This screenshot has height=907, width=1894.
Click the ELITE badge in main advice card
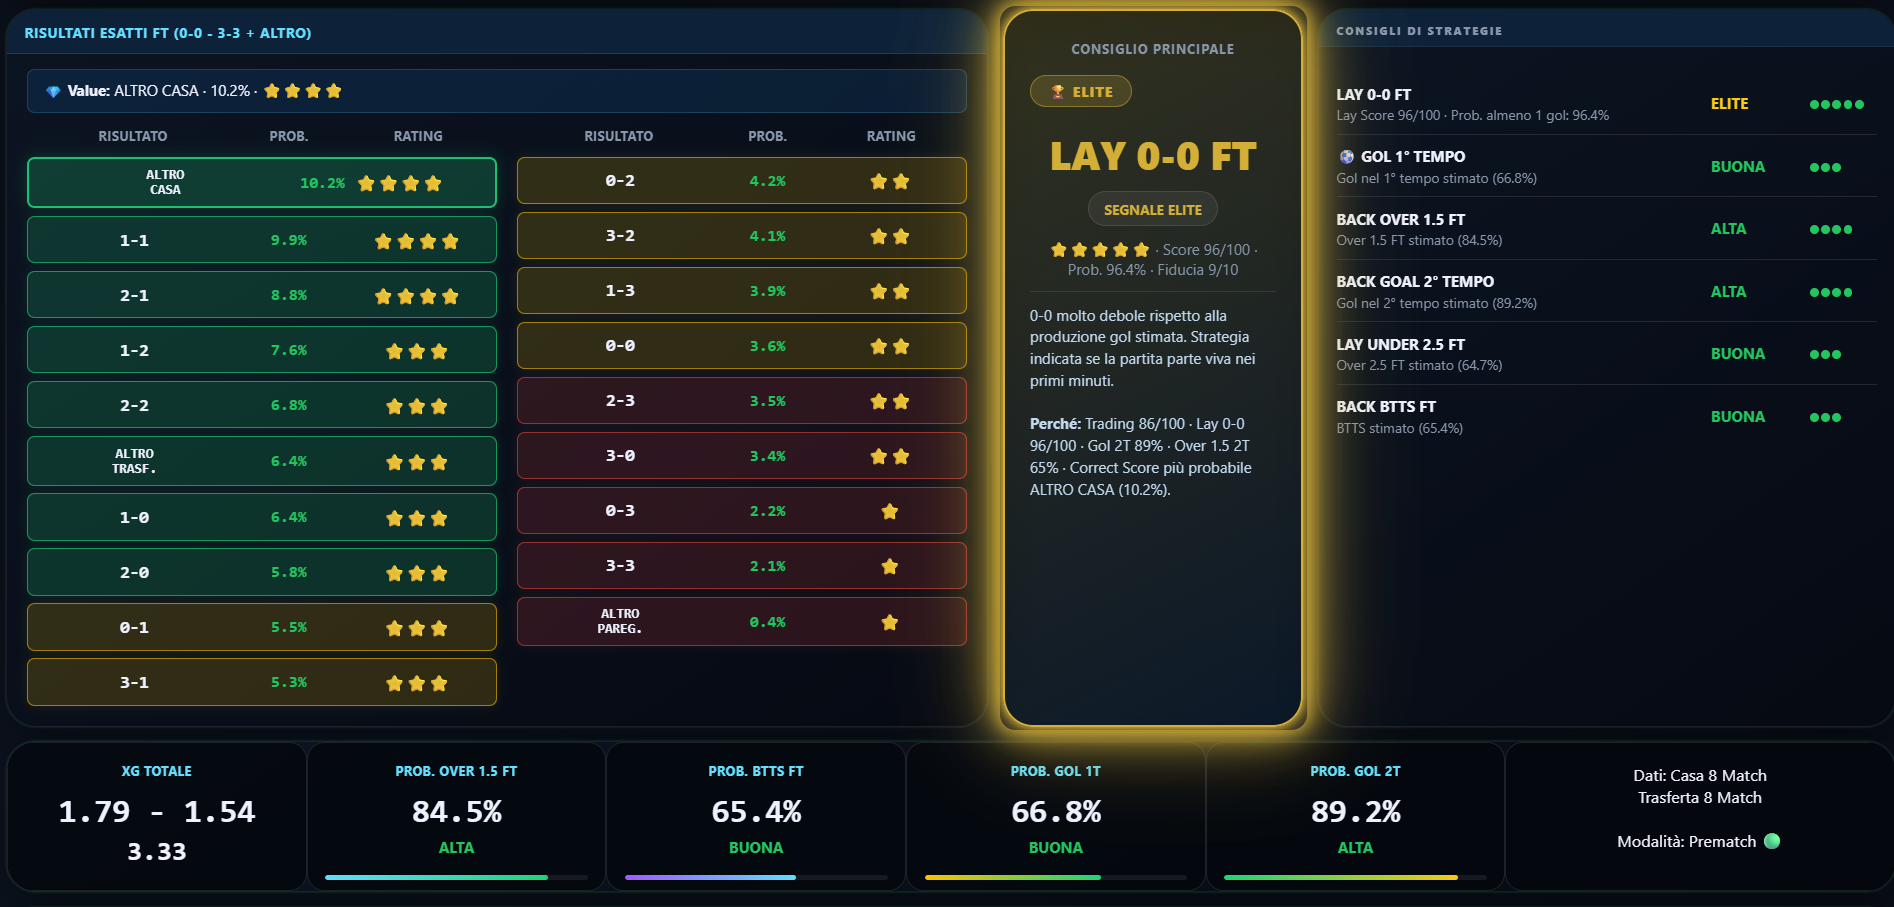1080,92
